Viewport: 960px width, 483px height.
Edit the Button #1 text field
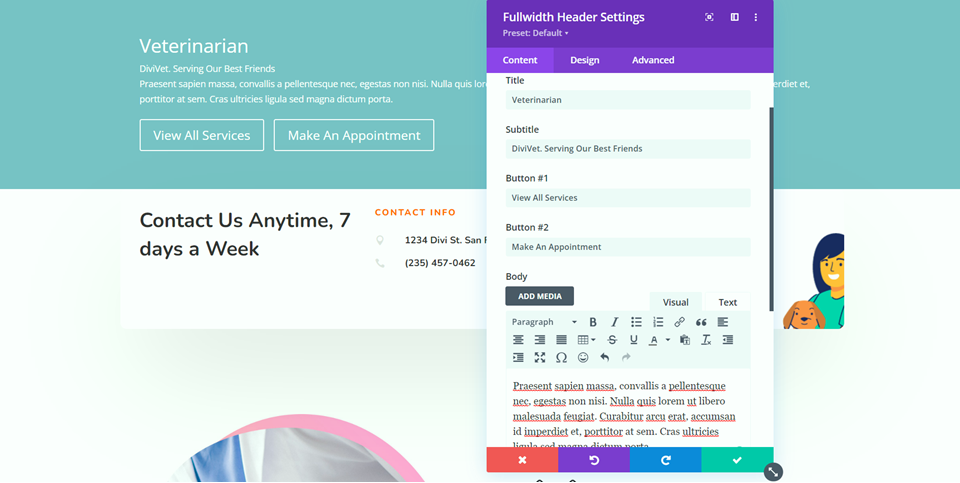point(628,198)
